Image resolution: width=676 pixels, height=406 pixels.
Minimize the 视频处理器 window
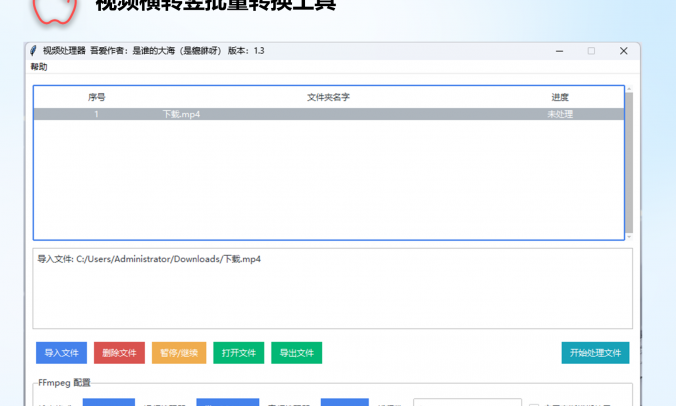(x=559, y=51)
